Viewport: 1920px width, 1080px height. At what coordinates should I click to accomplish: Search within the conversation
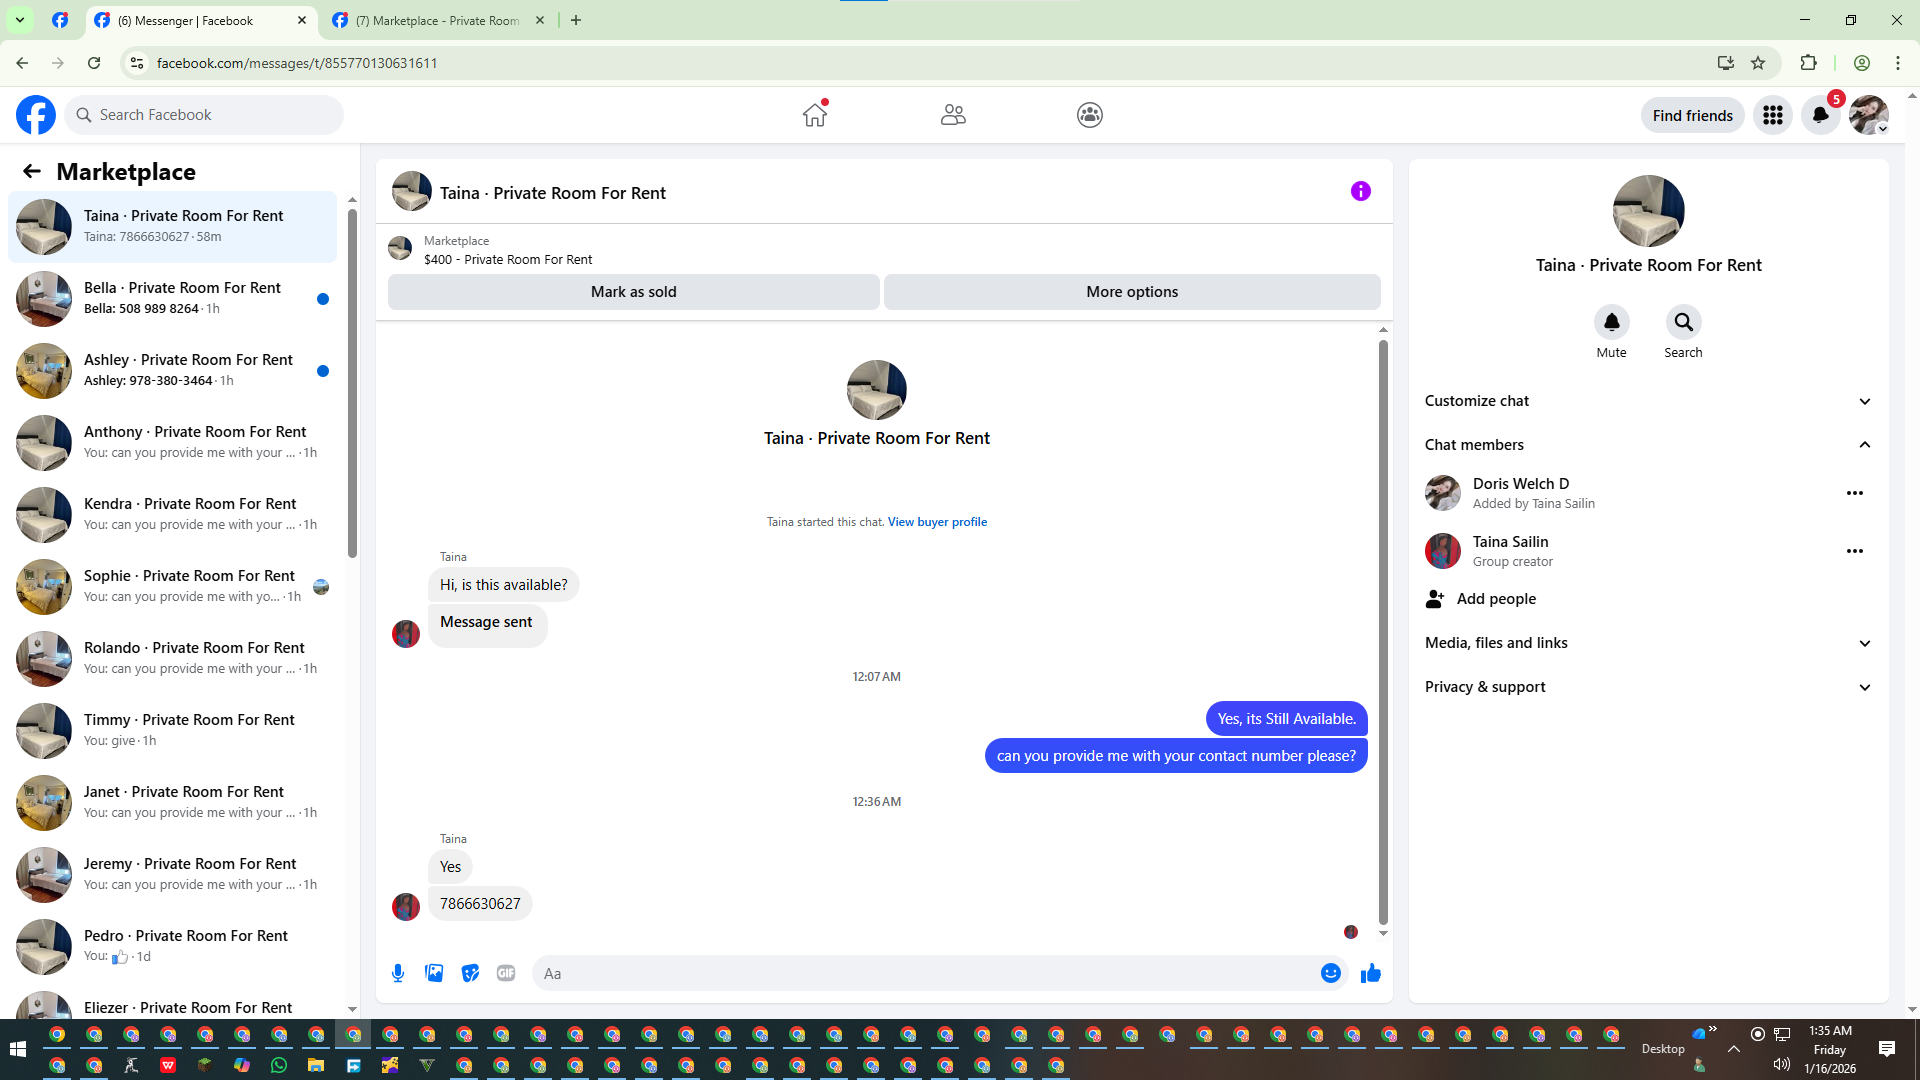(x=1683, y=323)
